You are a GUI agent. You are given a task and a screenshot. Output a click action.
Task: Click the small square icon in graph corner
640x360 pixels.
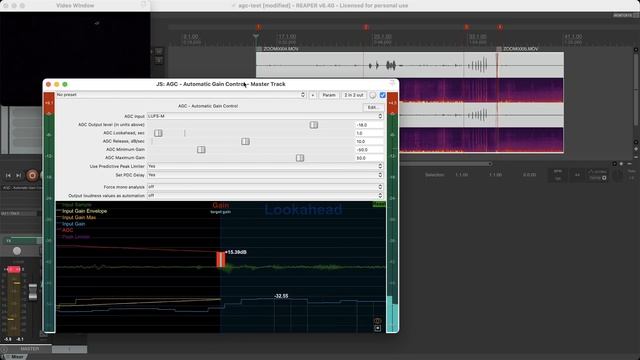pos(378,328)
